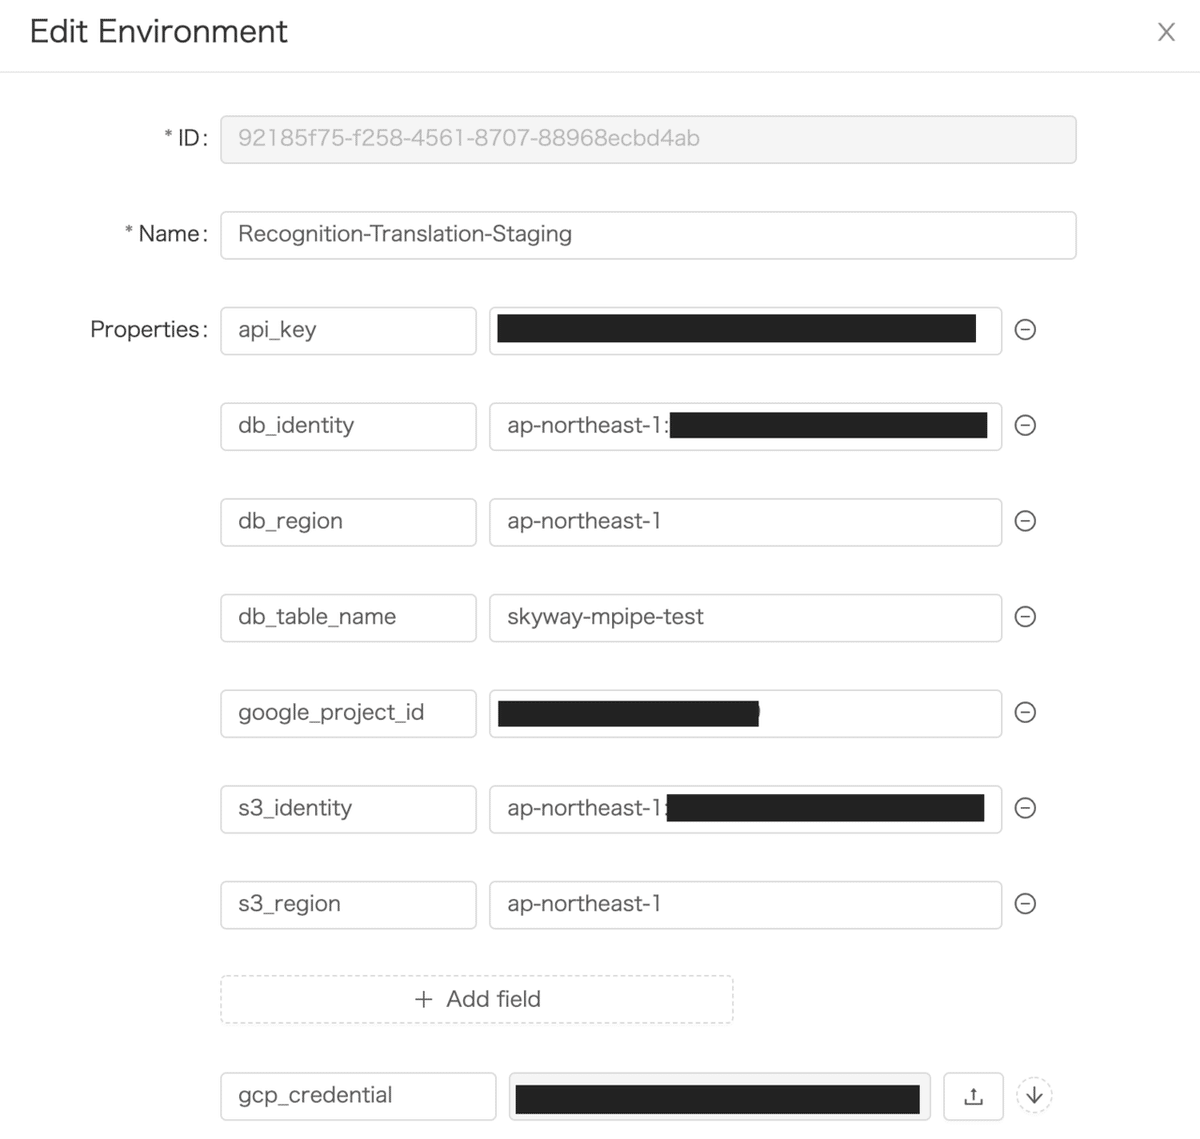This screenshot has width=1200, height=1139.
Task: Click the google_project_id key field
Action: click(348, 713)
